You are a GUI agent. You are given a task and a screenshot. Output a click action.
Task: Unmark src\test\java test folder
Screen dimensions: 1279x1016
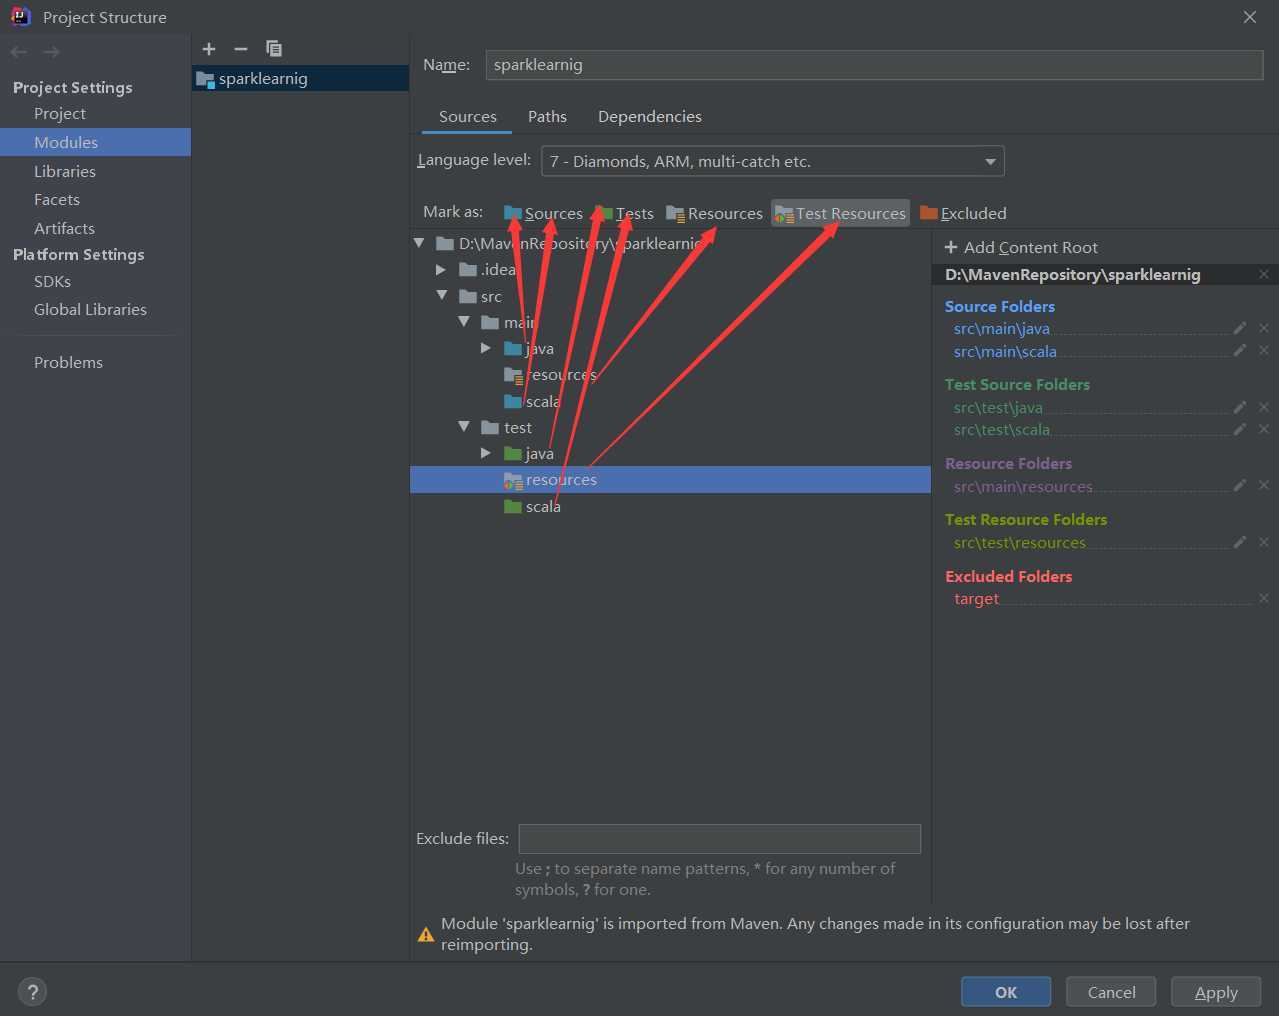point(1264,407)
